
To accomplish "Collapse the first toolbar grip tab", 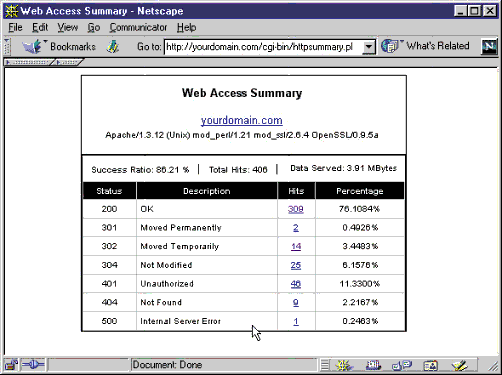I will 29,62.
